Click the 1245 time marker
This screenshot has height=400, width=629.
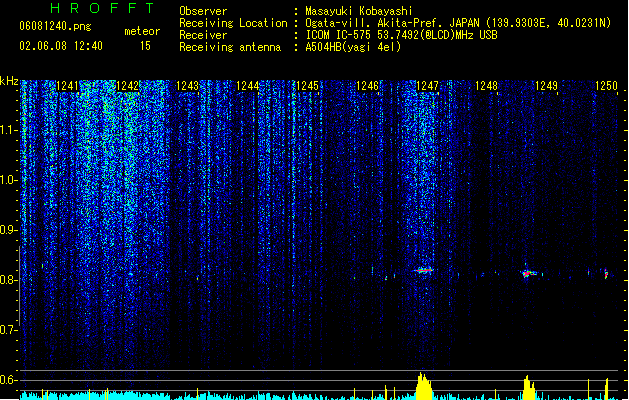(x=307, y=86)
